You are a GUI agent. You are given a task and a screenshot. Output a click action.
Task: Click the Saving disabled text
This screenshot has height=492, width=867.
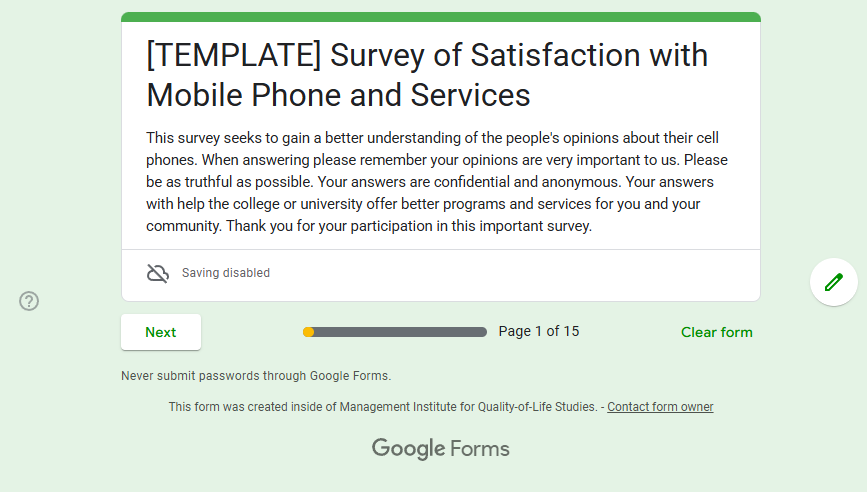(x=226, y=273)
